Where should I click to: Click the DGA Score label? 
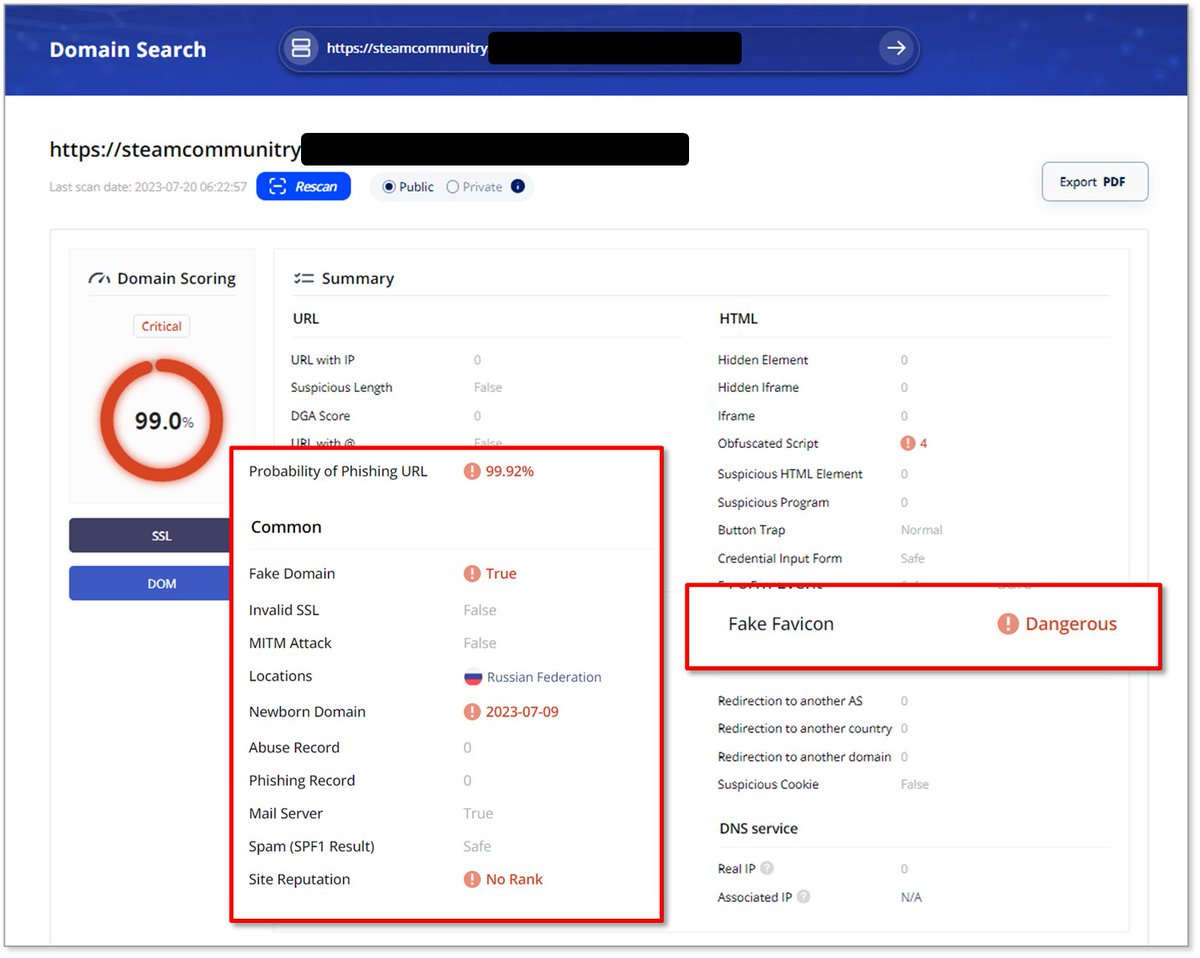pyautogui.click(x=320, y=416)
